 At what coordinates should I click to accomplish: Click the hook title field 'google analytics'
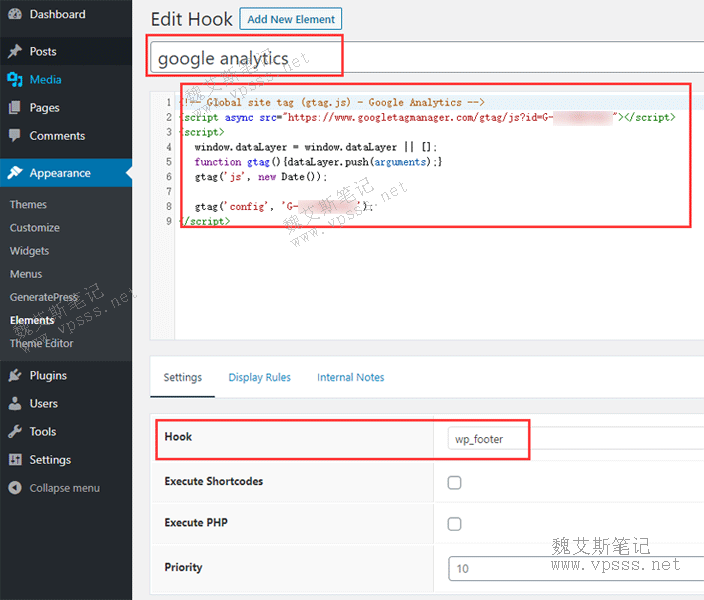(x=427, y=57)
